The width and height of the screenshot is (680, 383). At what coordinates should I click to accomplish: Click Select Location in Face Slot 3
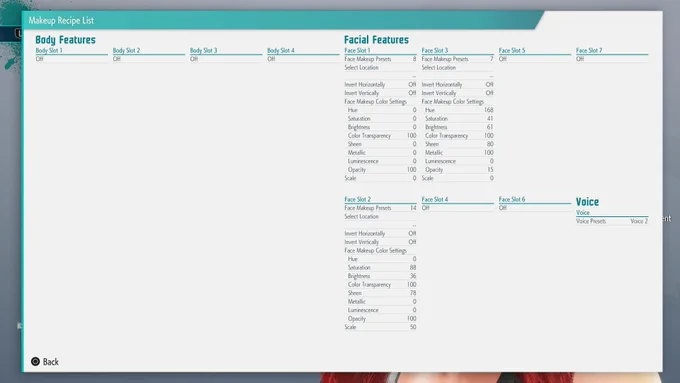[x=438, y=68]
